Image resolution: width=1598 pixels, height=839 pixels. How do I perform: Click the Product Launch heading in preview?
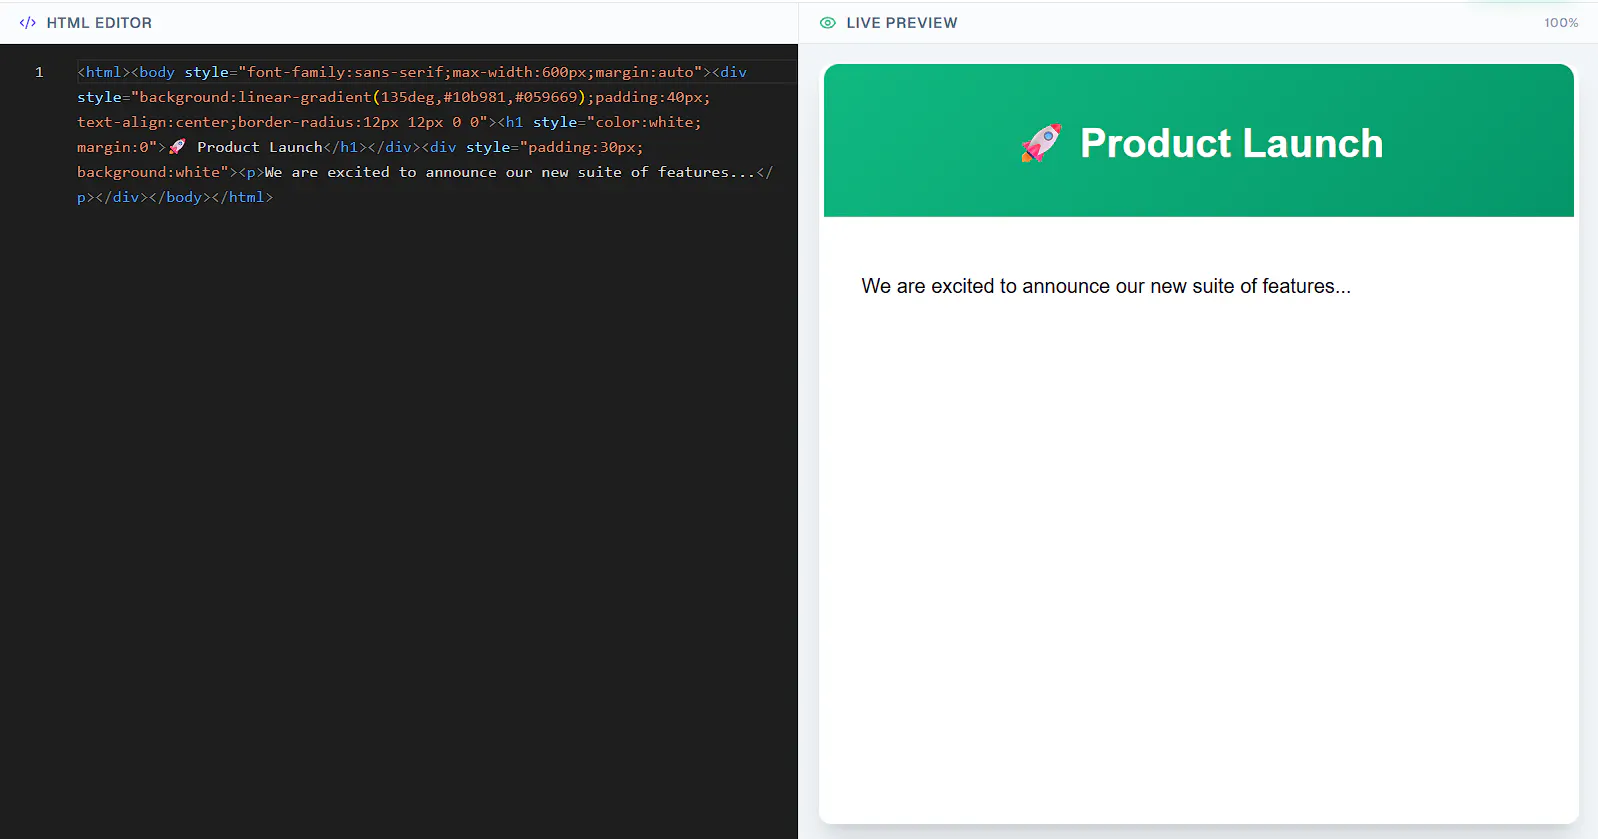tap(1231, 143)
